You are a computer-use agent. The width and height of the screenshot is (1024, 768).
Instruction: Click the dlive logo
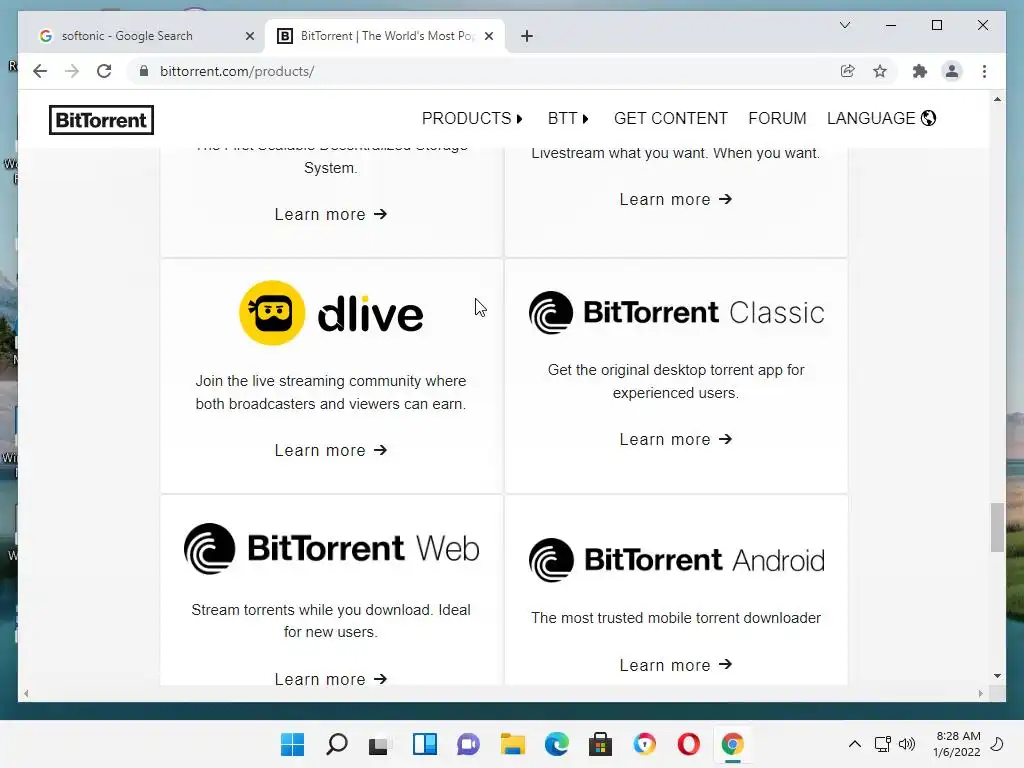(331, 313)
